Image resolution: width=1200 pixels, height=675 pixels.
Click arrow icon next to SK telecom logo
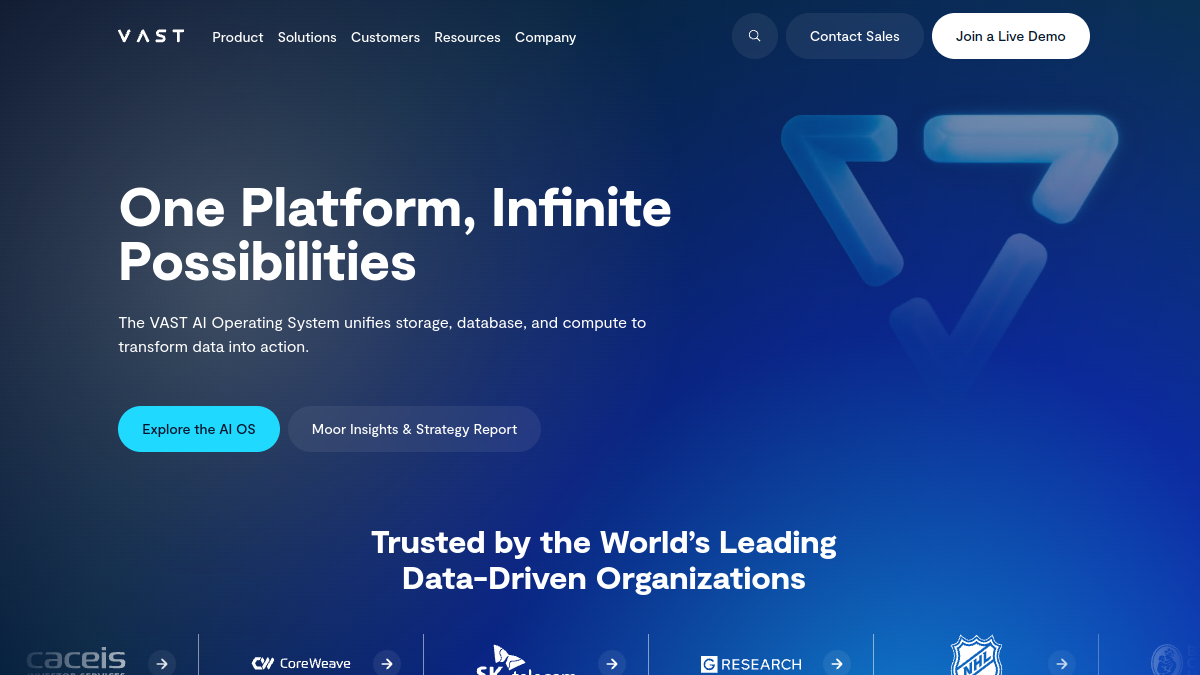pyautogui.click(x=612, y=663)
